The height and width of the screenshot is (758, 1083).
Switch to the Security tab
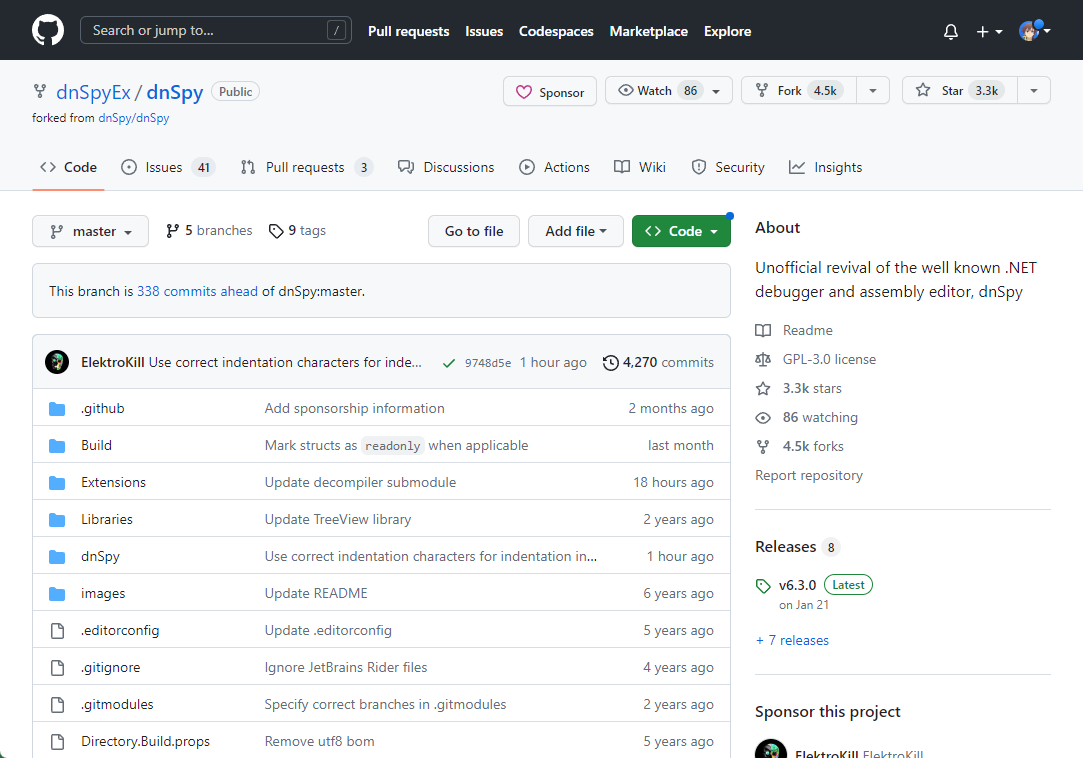click(x=728, y=167)
